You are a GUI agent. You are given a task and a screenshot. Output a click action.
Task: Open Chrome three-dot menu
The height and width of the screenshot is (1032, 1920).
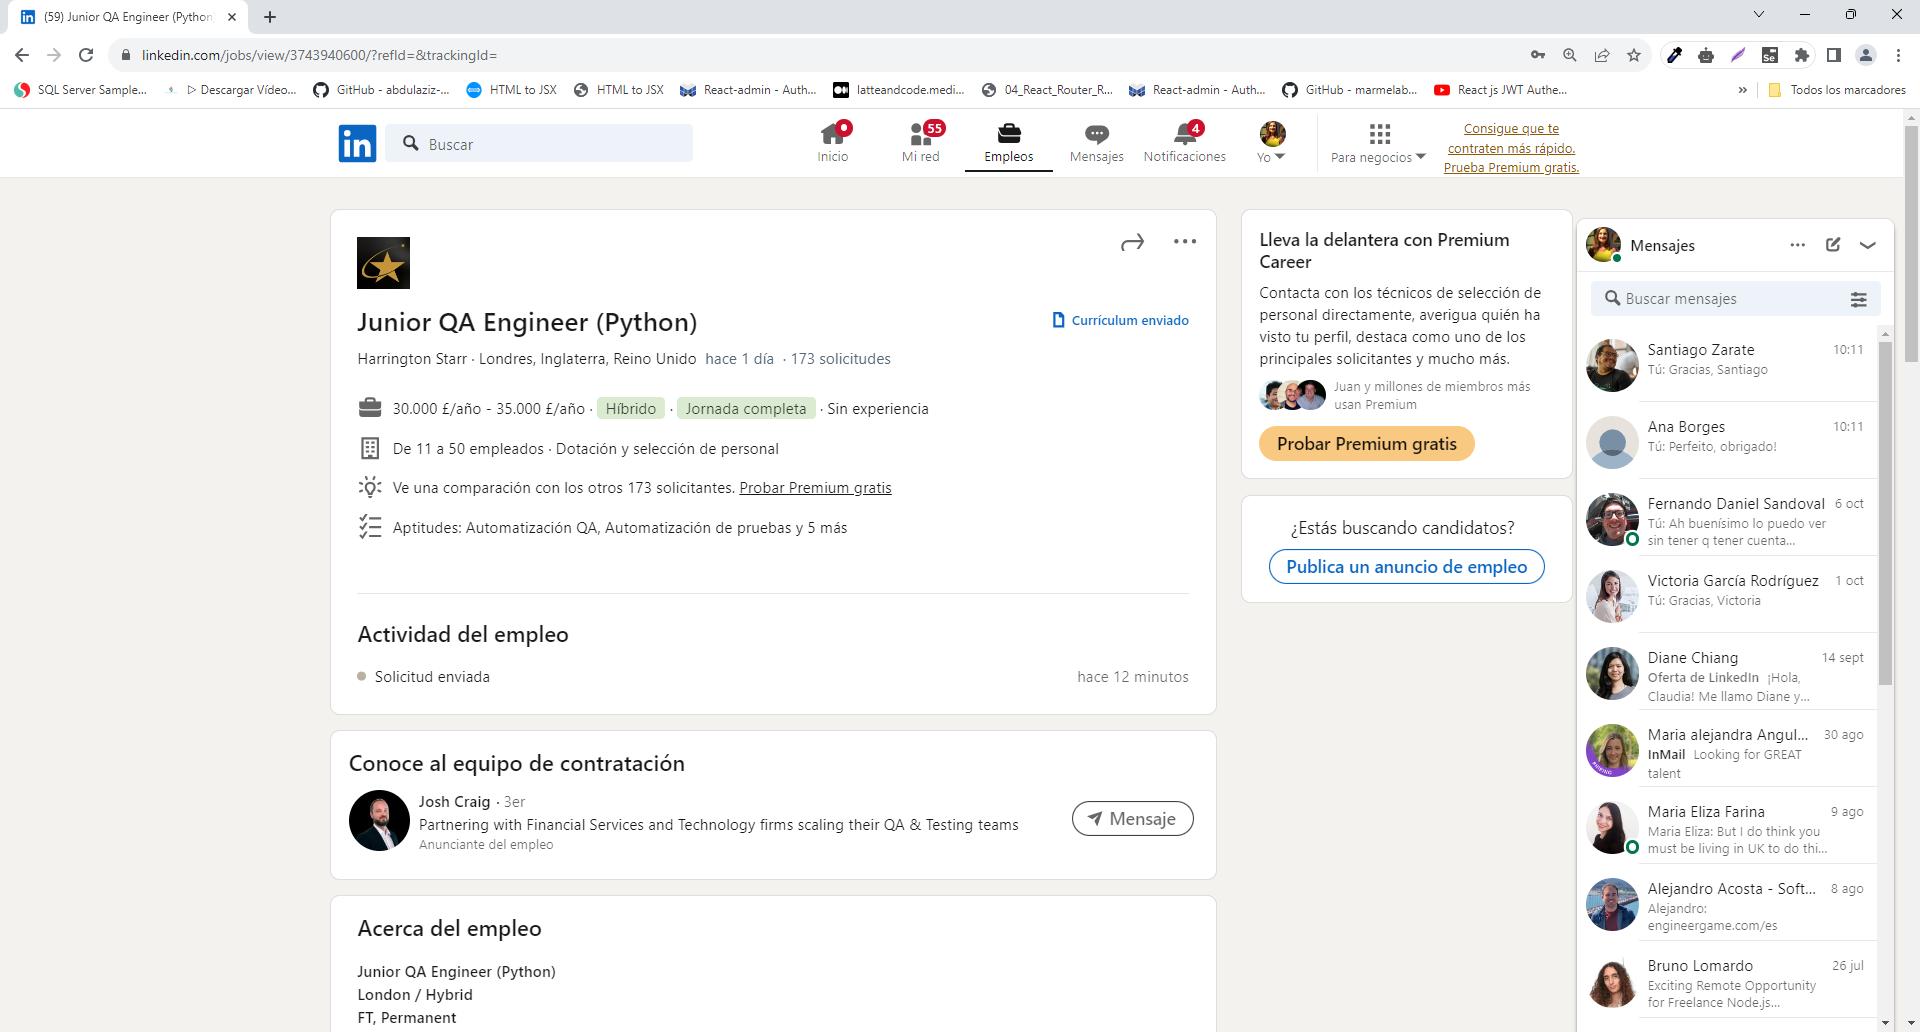pos(1898,55)
